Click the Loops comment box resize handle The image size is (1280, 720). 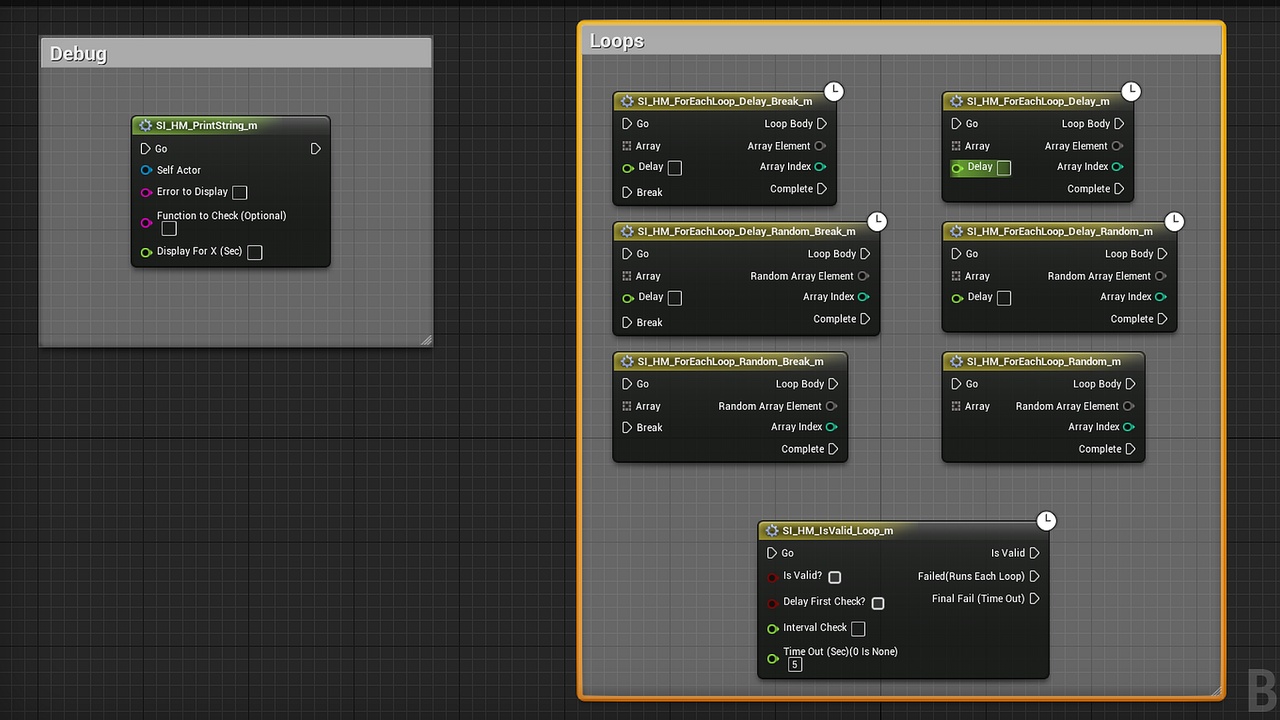[1216, 690]
